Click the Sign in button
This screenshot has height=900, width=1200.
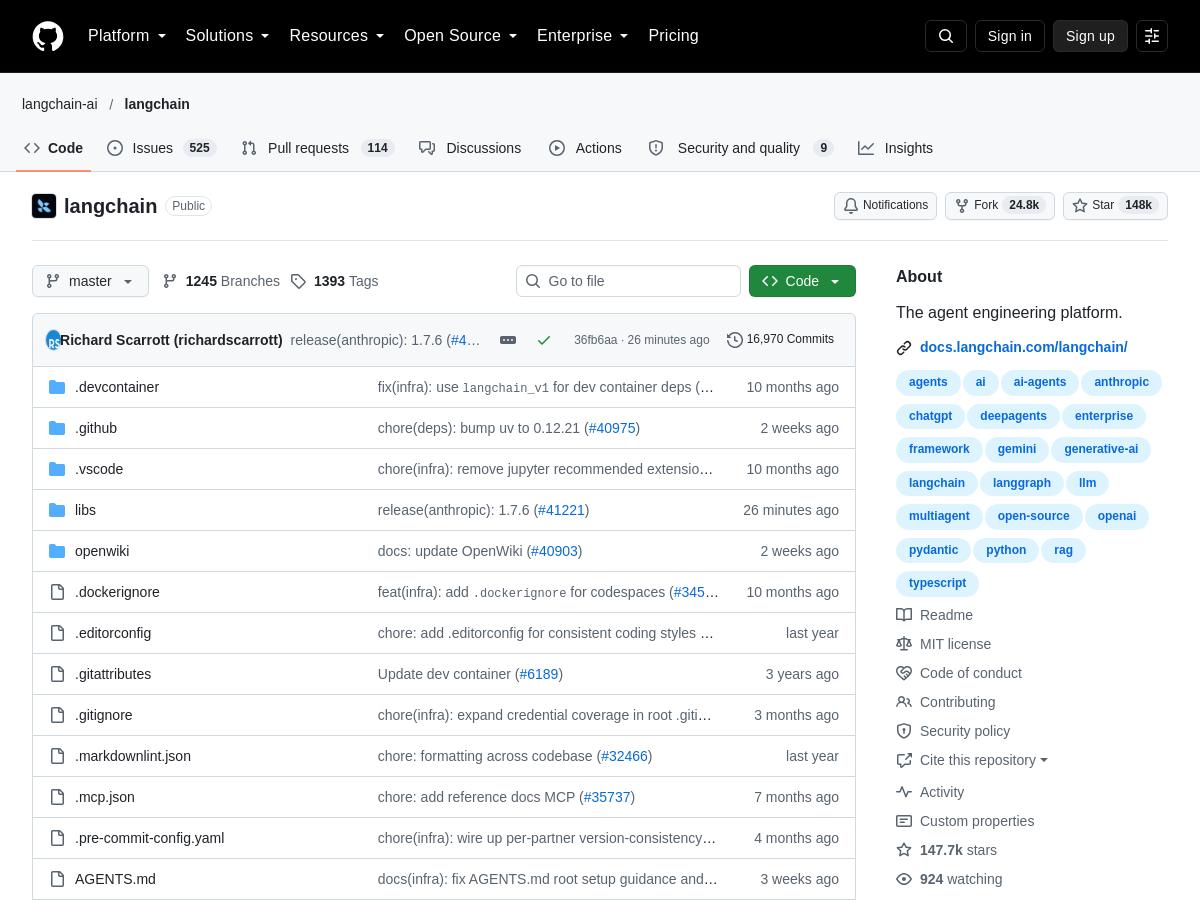(1010, 36)
